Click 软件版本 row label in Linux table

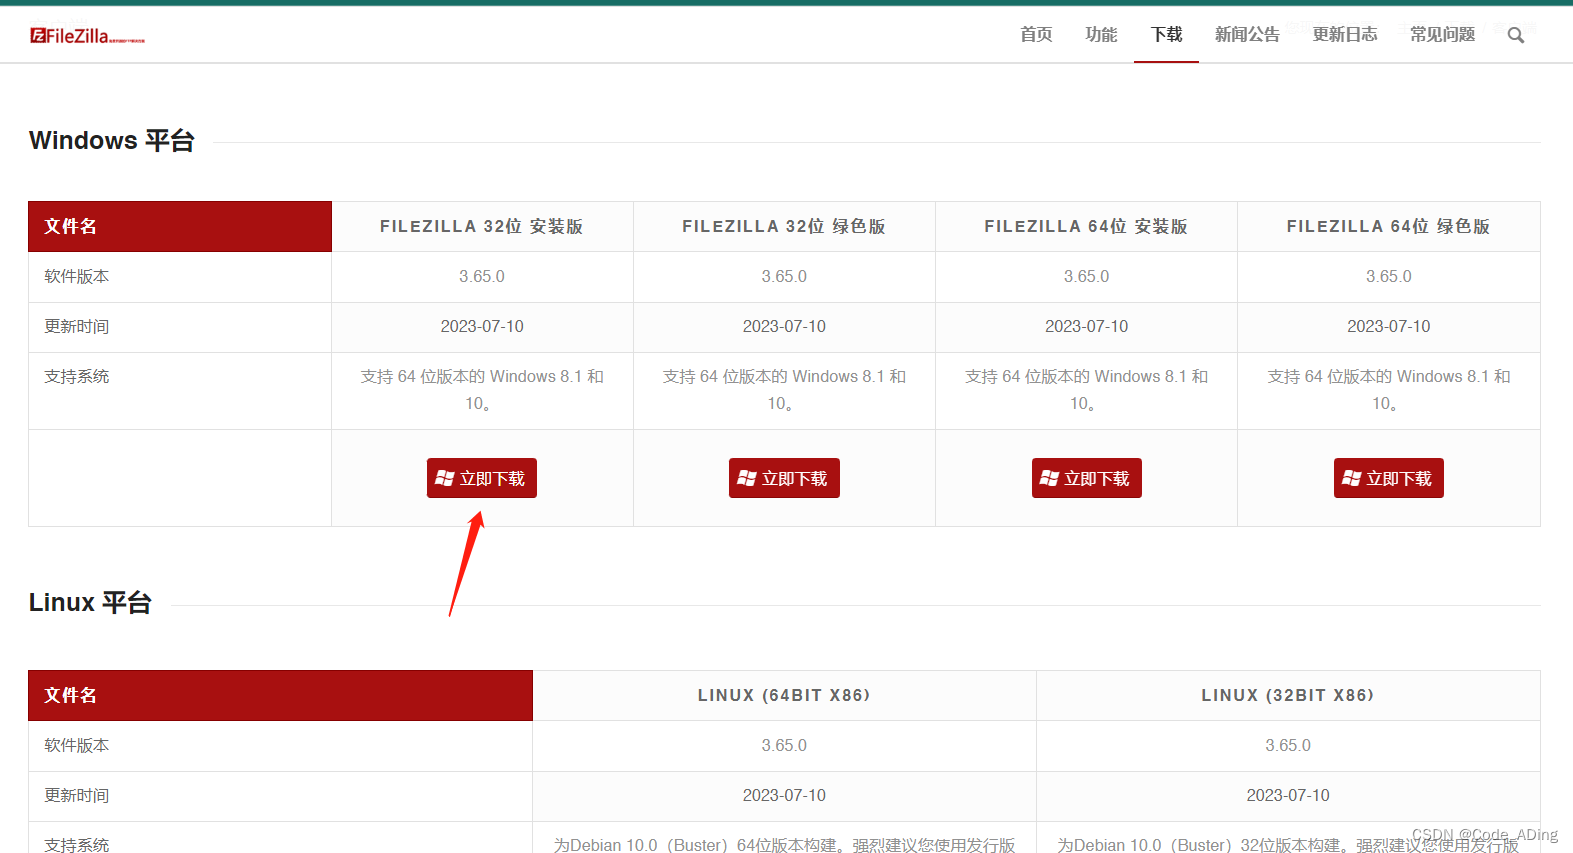point(77,746)
